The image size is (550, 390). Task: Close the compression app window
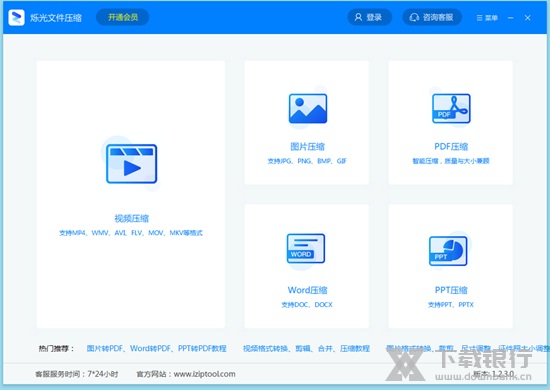pyautogui.click(x=528, y=18)
